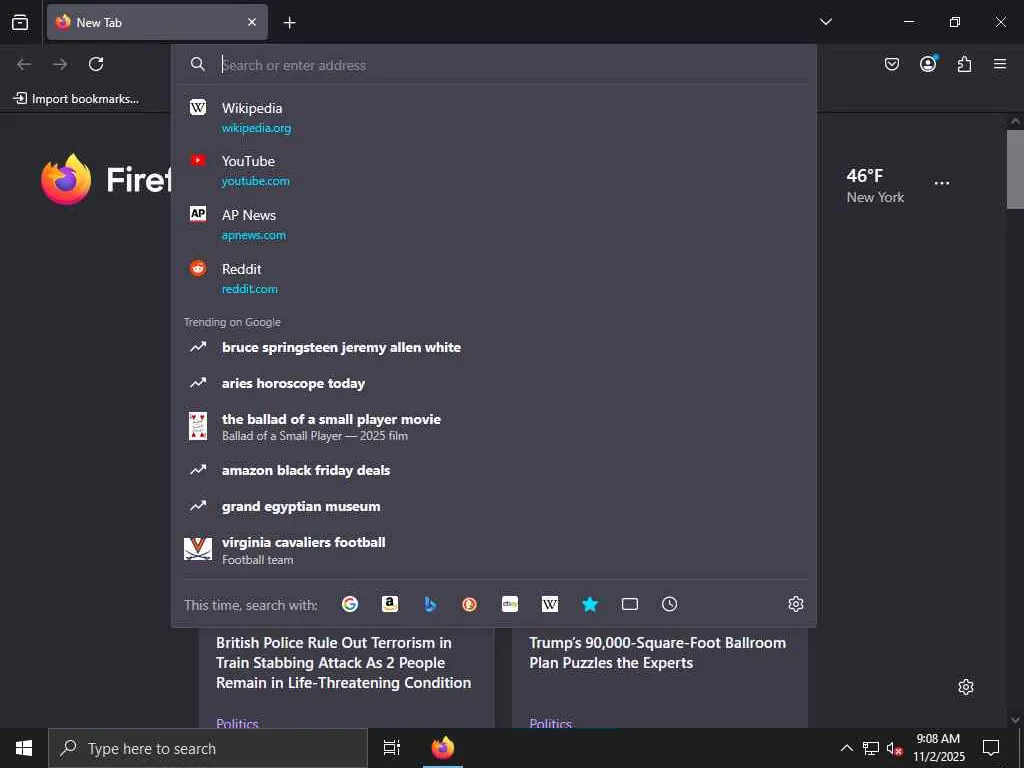
Task: Search this time with DuckDuckGo
Action: click(470, 604)
